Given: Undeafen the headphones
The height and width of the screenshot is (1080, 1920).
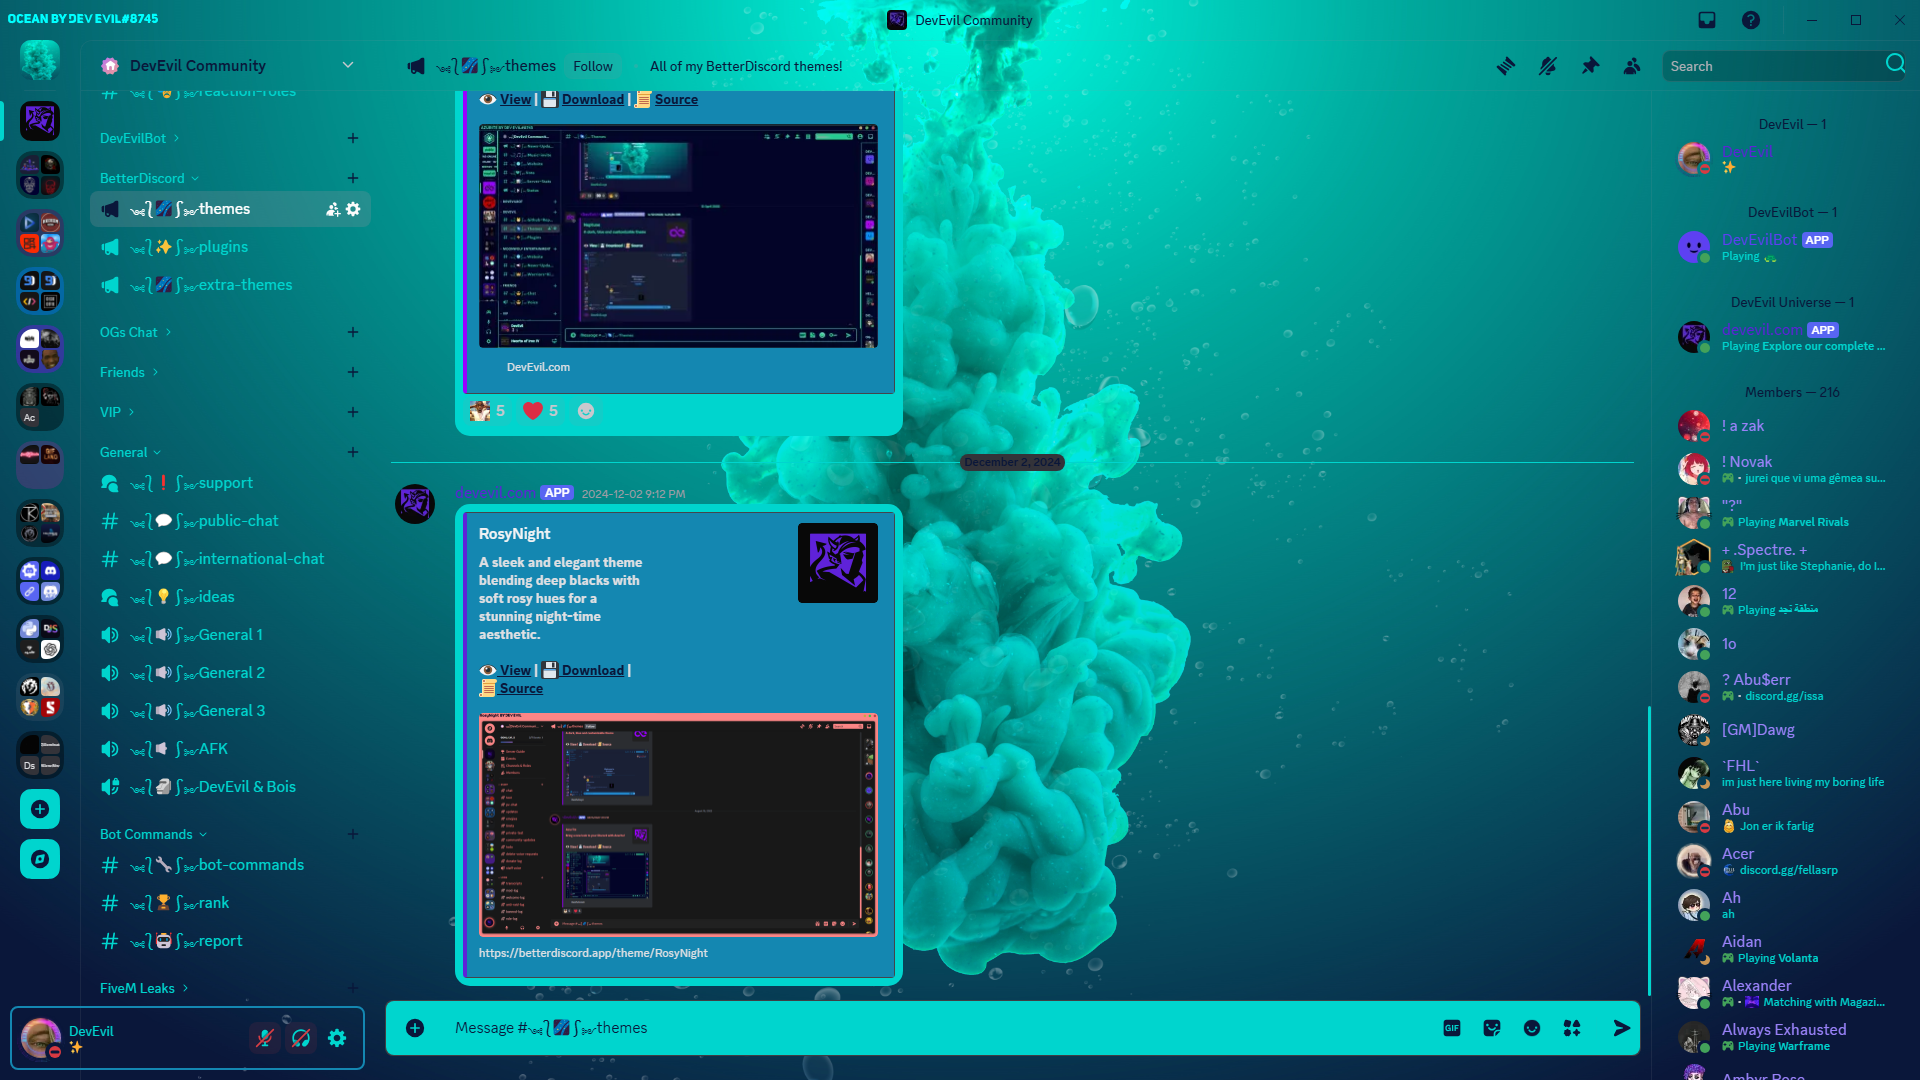Looking at the screenshot, I should click(301, 1038).
